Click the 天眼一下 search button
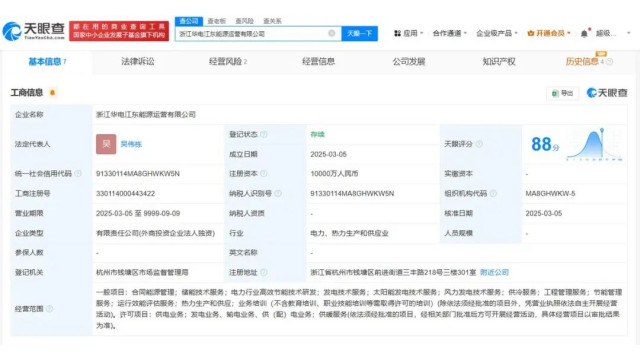 [360, 33]
